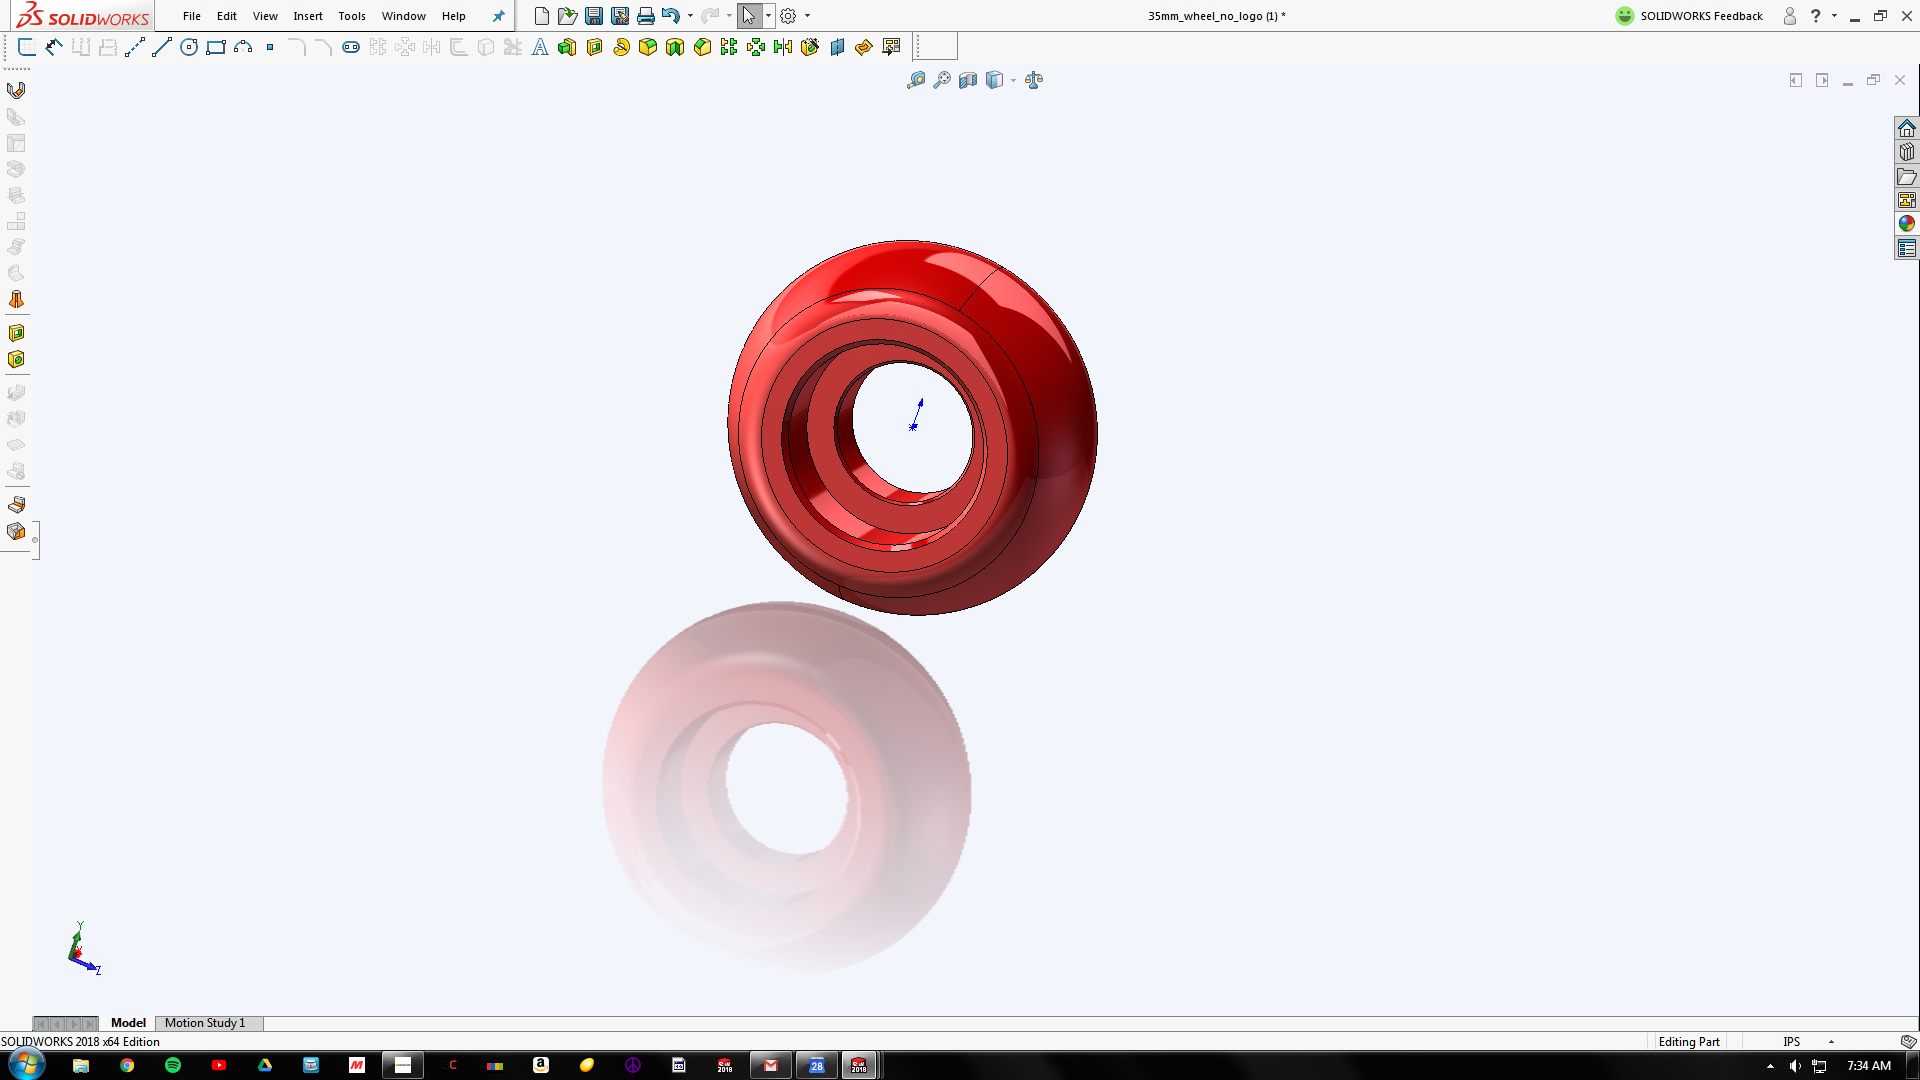Pin the SOLIDWORKS menu bar
1920x1080 pixels.
(x=498, y=16)
